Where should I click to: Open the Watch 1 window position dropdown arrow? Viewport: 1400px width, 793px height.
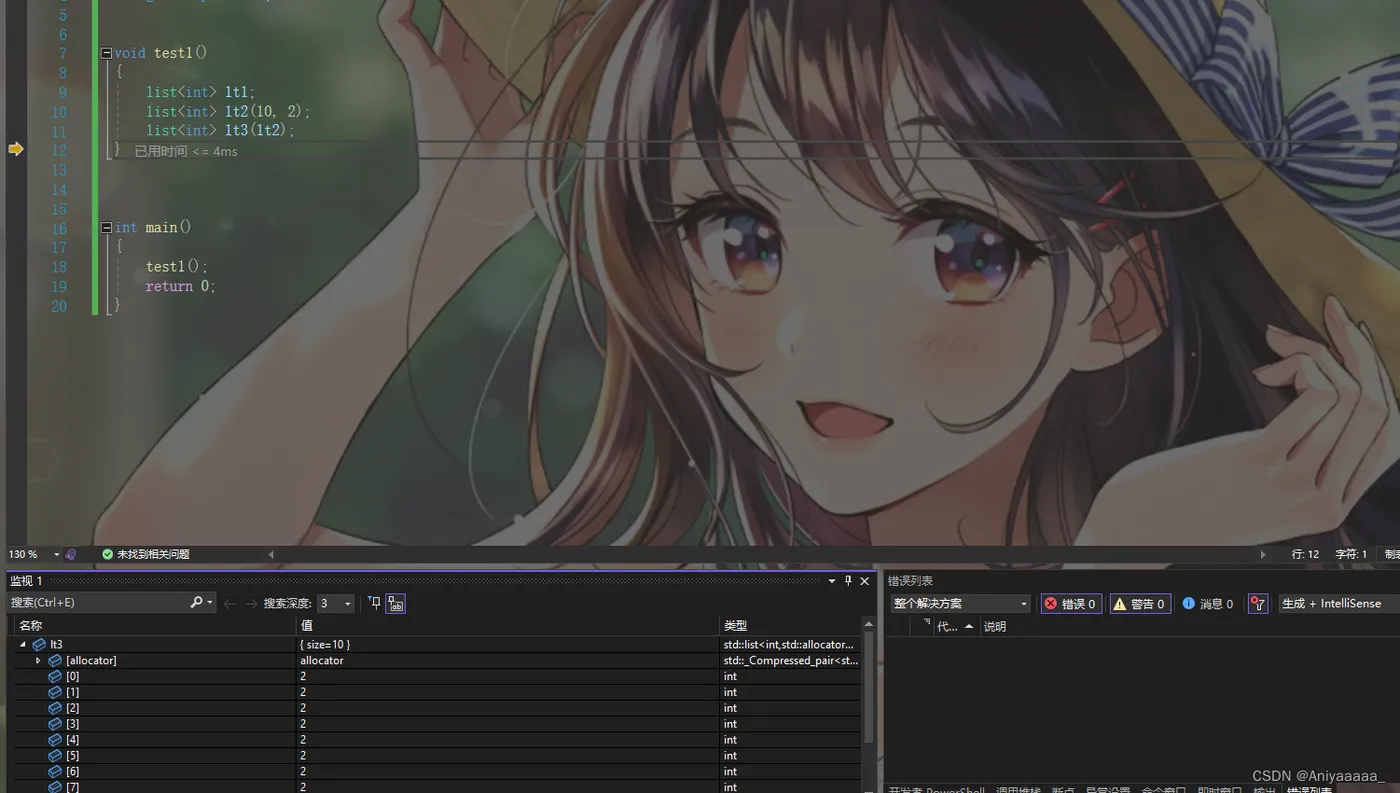click(831, 581)
